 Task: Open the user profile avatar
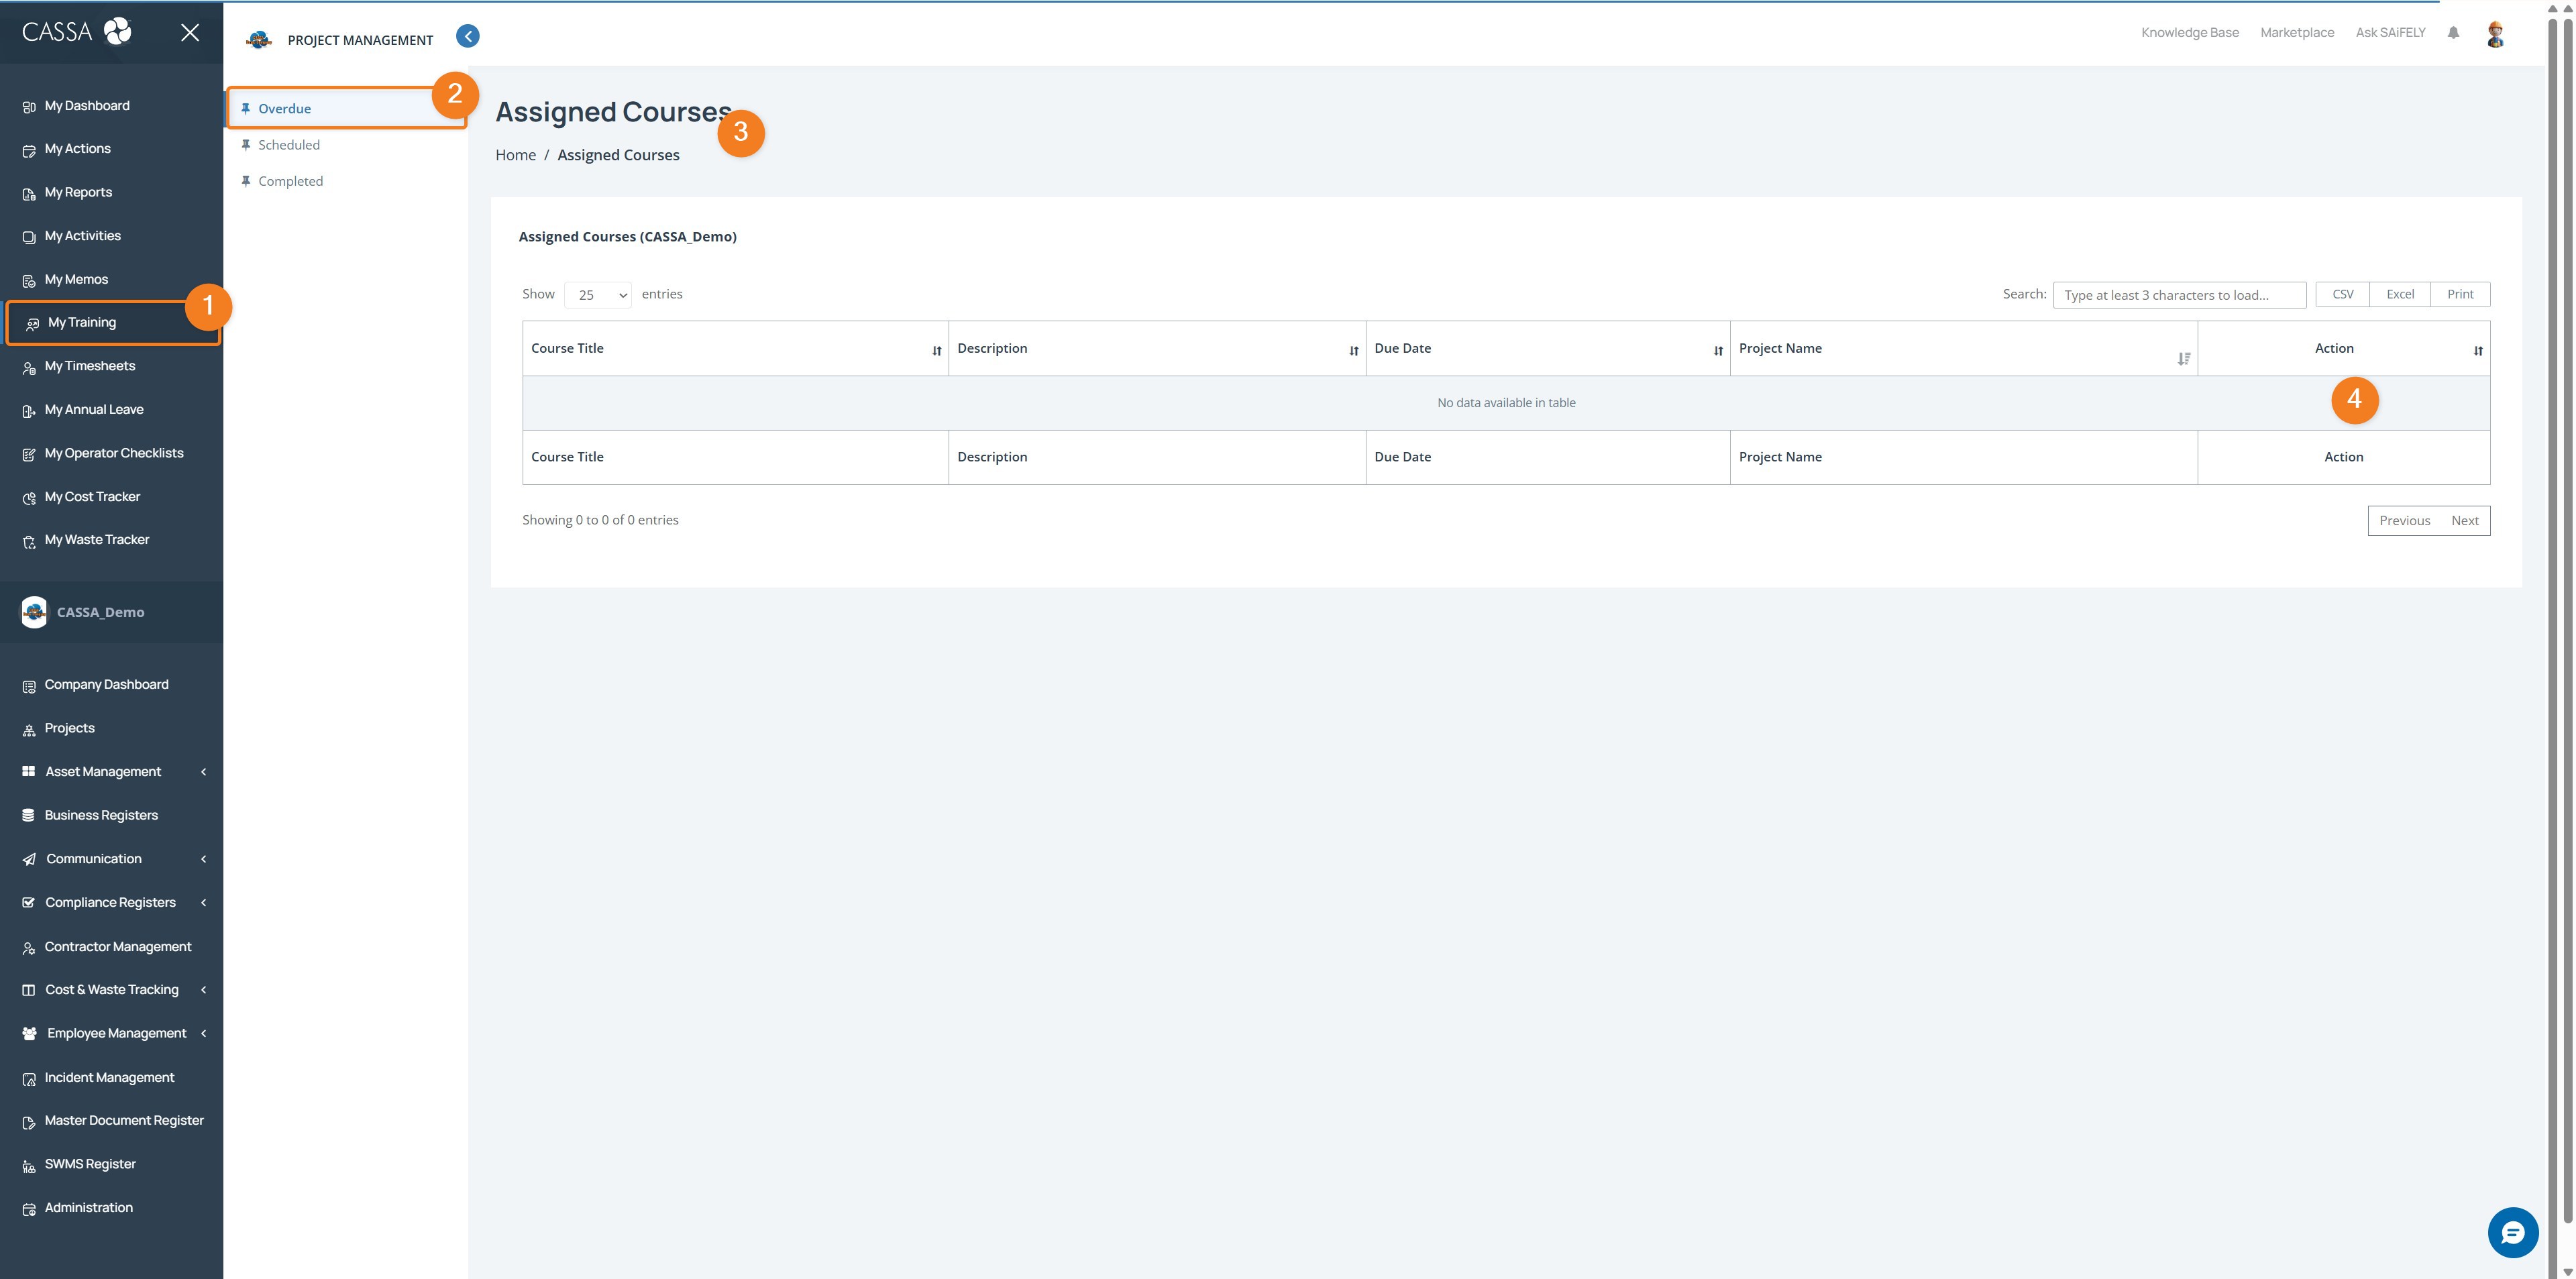click(x=2495, y=33)
